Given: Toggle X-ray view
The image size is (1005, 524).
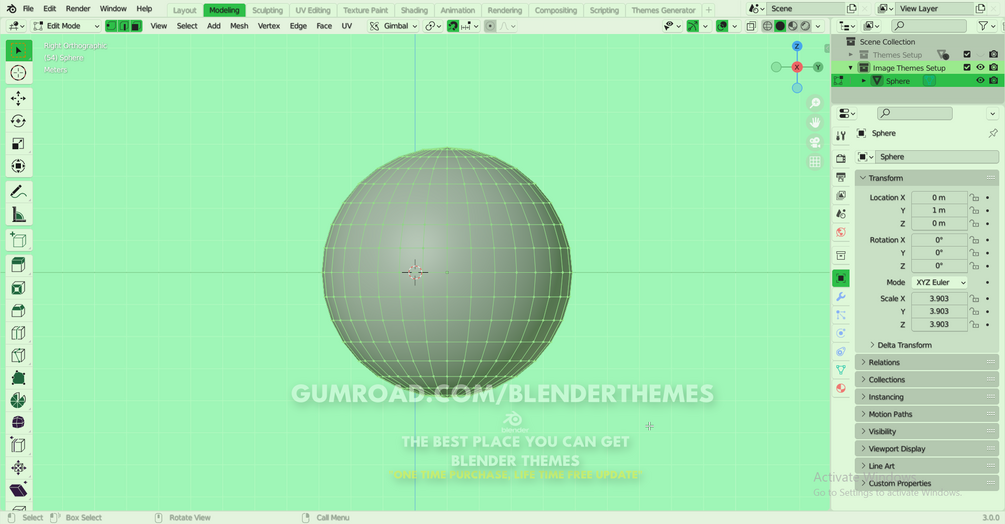Looking at the screenshot, I should (751, 26).
